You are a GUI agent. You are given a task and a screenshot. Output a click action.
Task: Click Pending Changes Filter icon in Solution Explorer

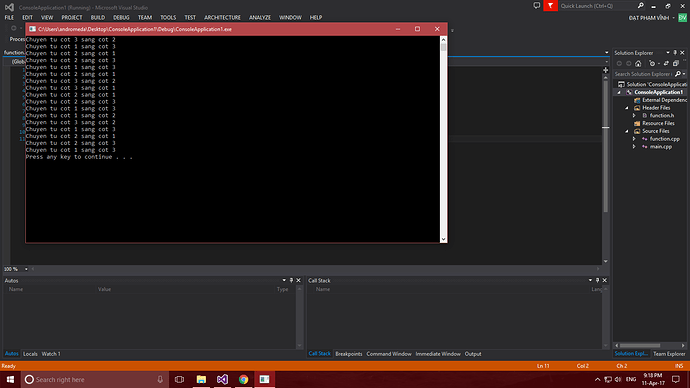pyautogui.click(x=652, y=63)
